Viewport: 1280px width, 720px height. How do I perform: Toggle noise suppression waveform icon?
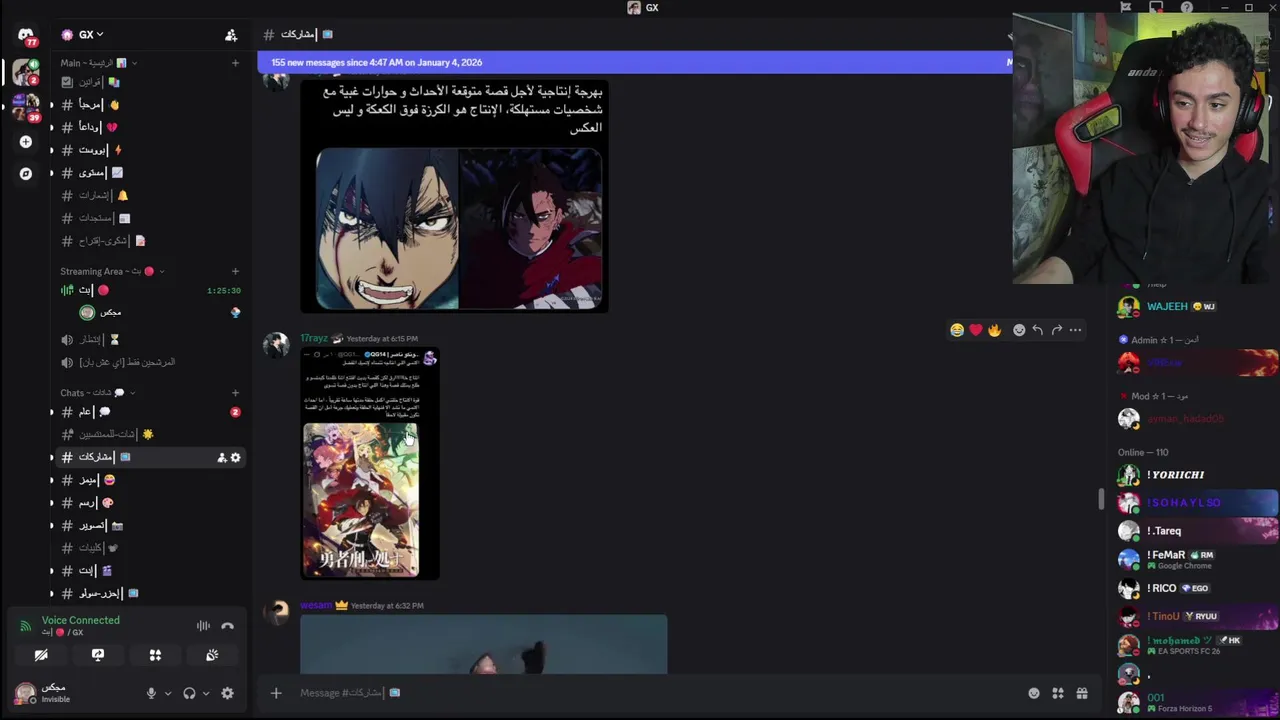(203, 626)
